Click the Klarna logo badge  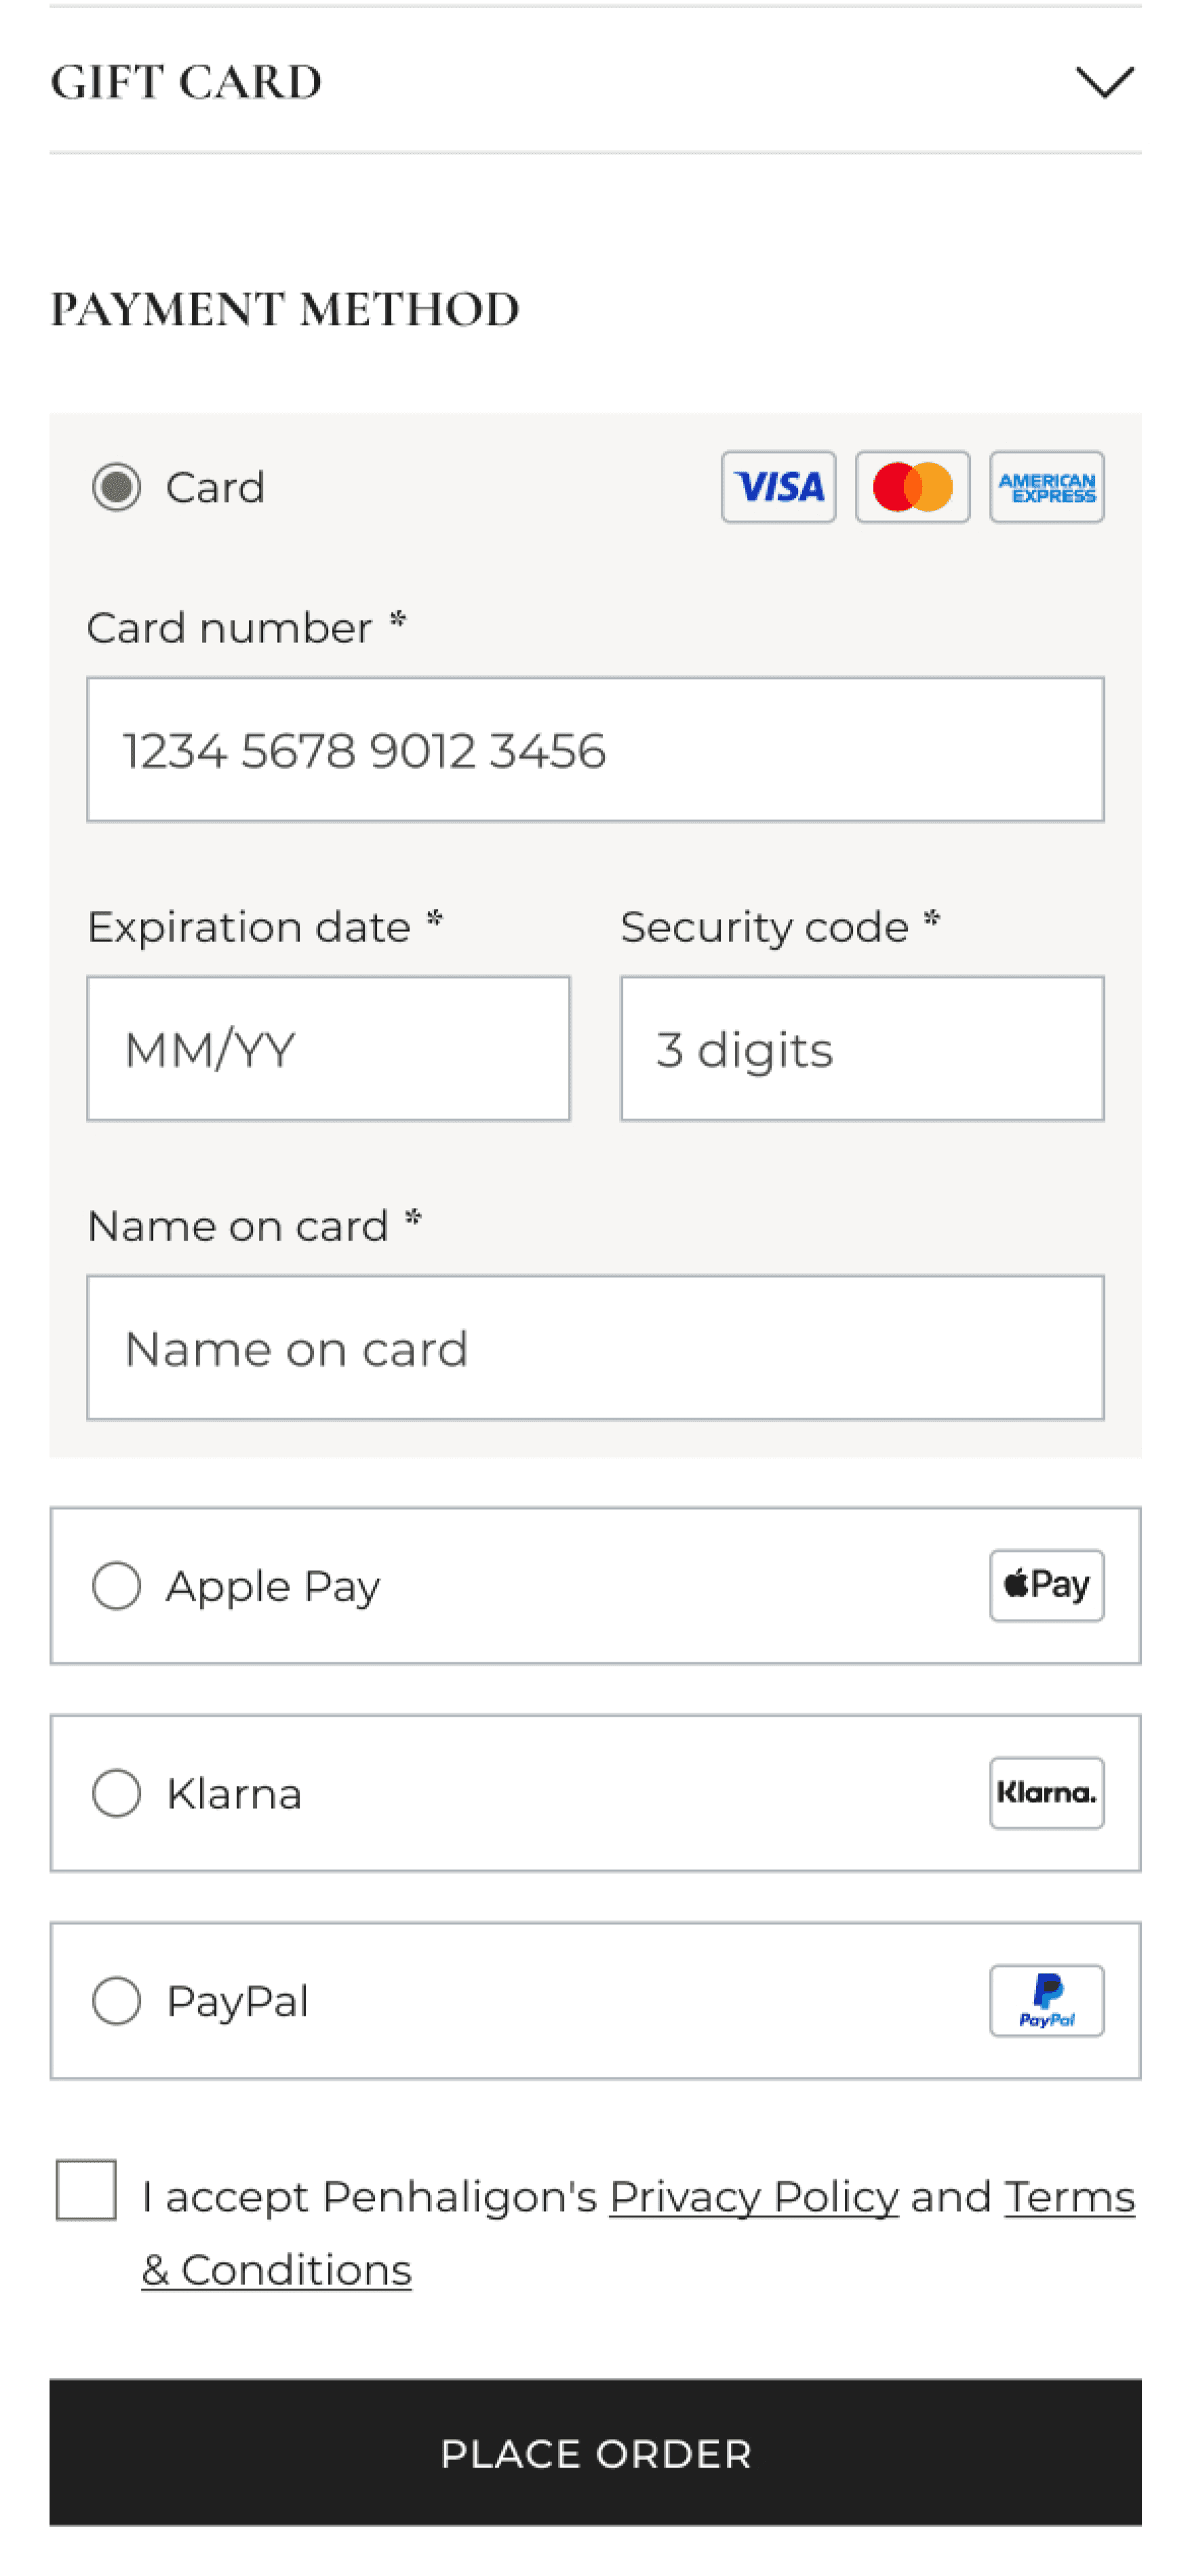[1046, 1793]
